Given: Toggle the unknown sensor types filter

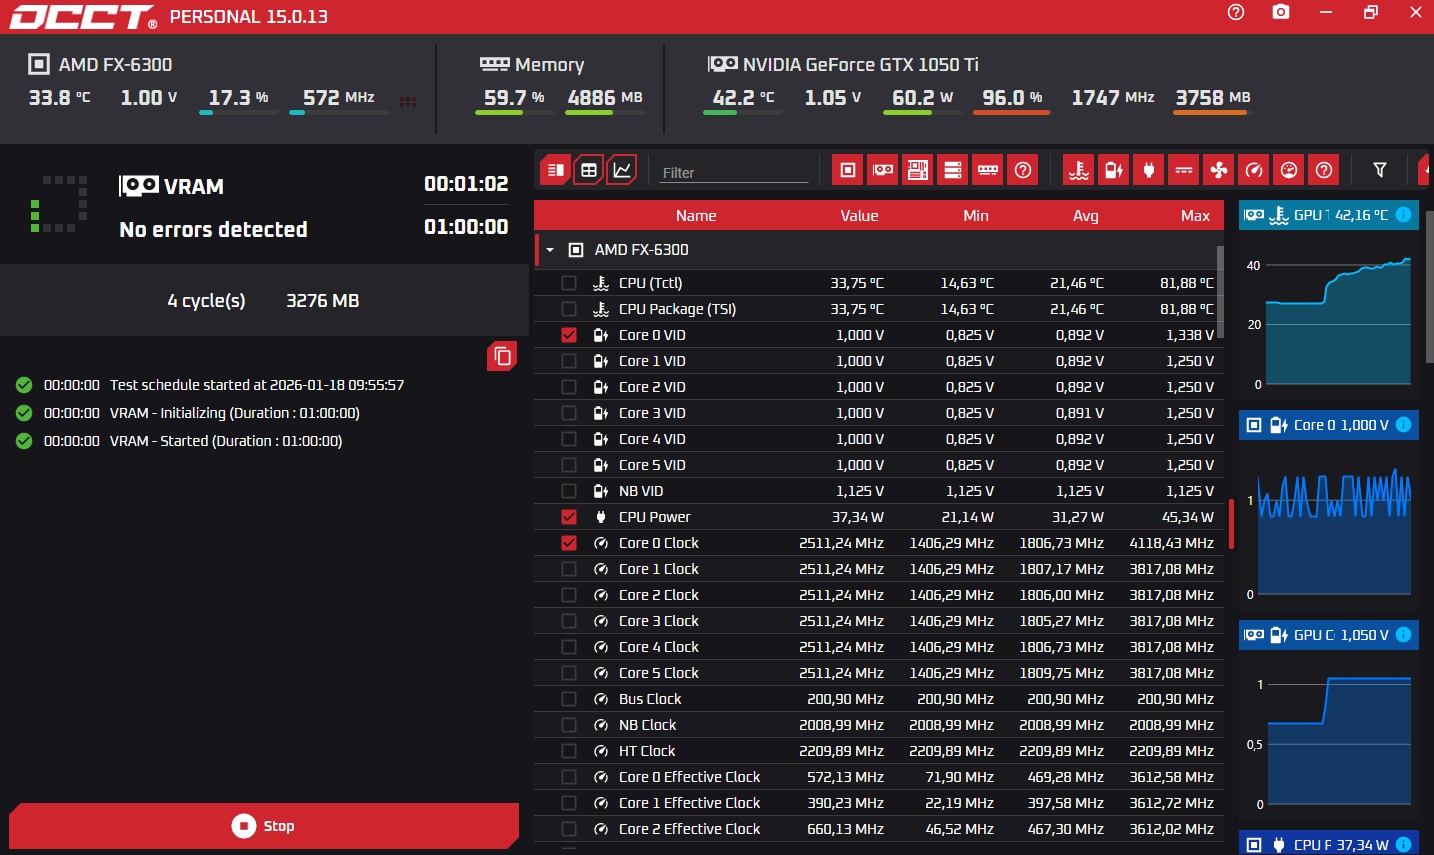Looking at the screenshot, I should pyautogui.click(x=1324, y=170).
